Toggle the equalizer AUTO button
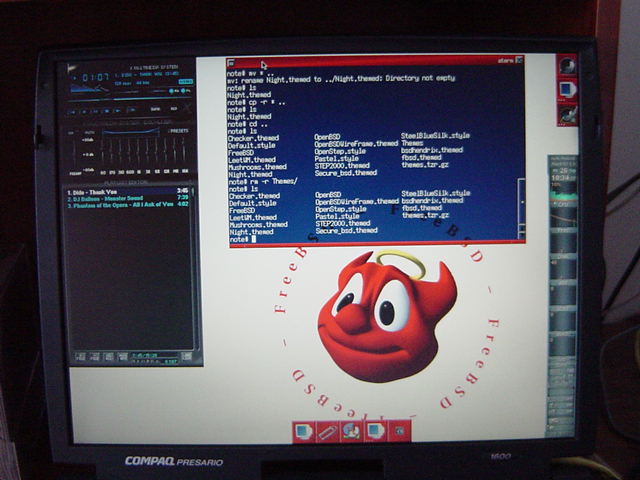This screenshot has height=480, width=640. tap(89, 133)
